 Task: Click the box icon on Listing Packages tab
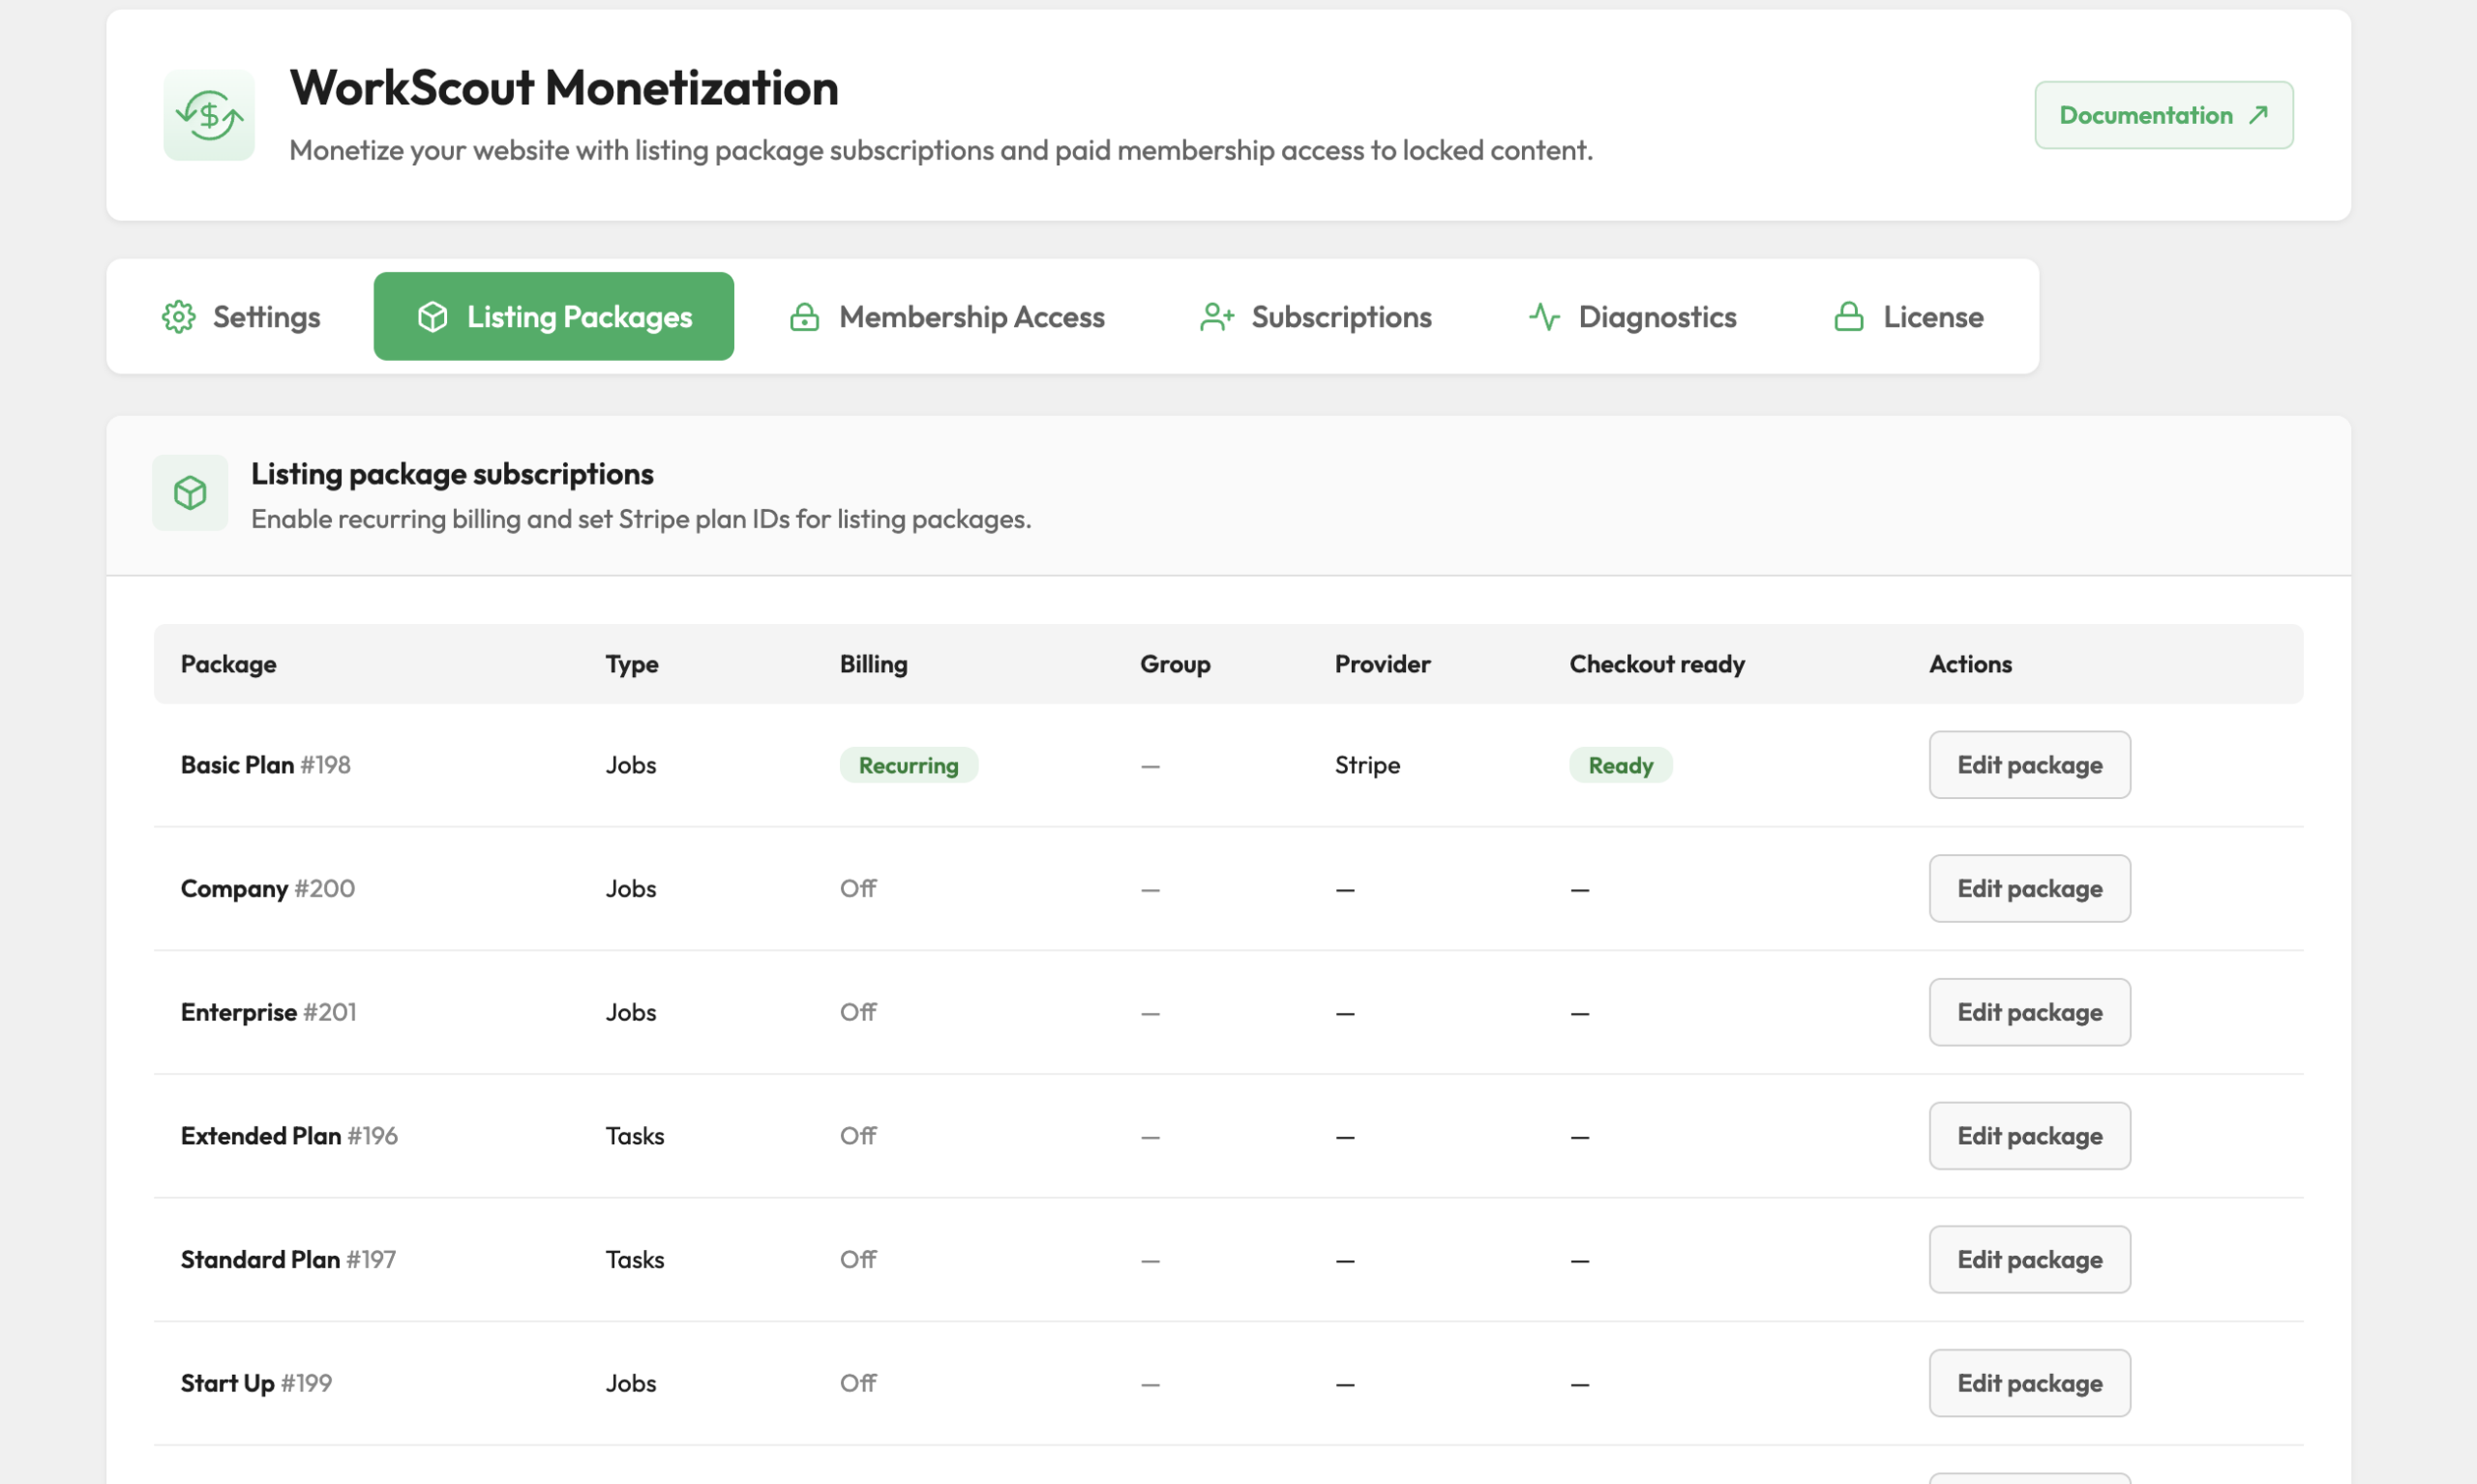[x=432, y=317]
